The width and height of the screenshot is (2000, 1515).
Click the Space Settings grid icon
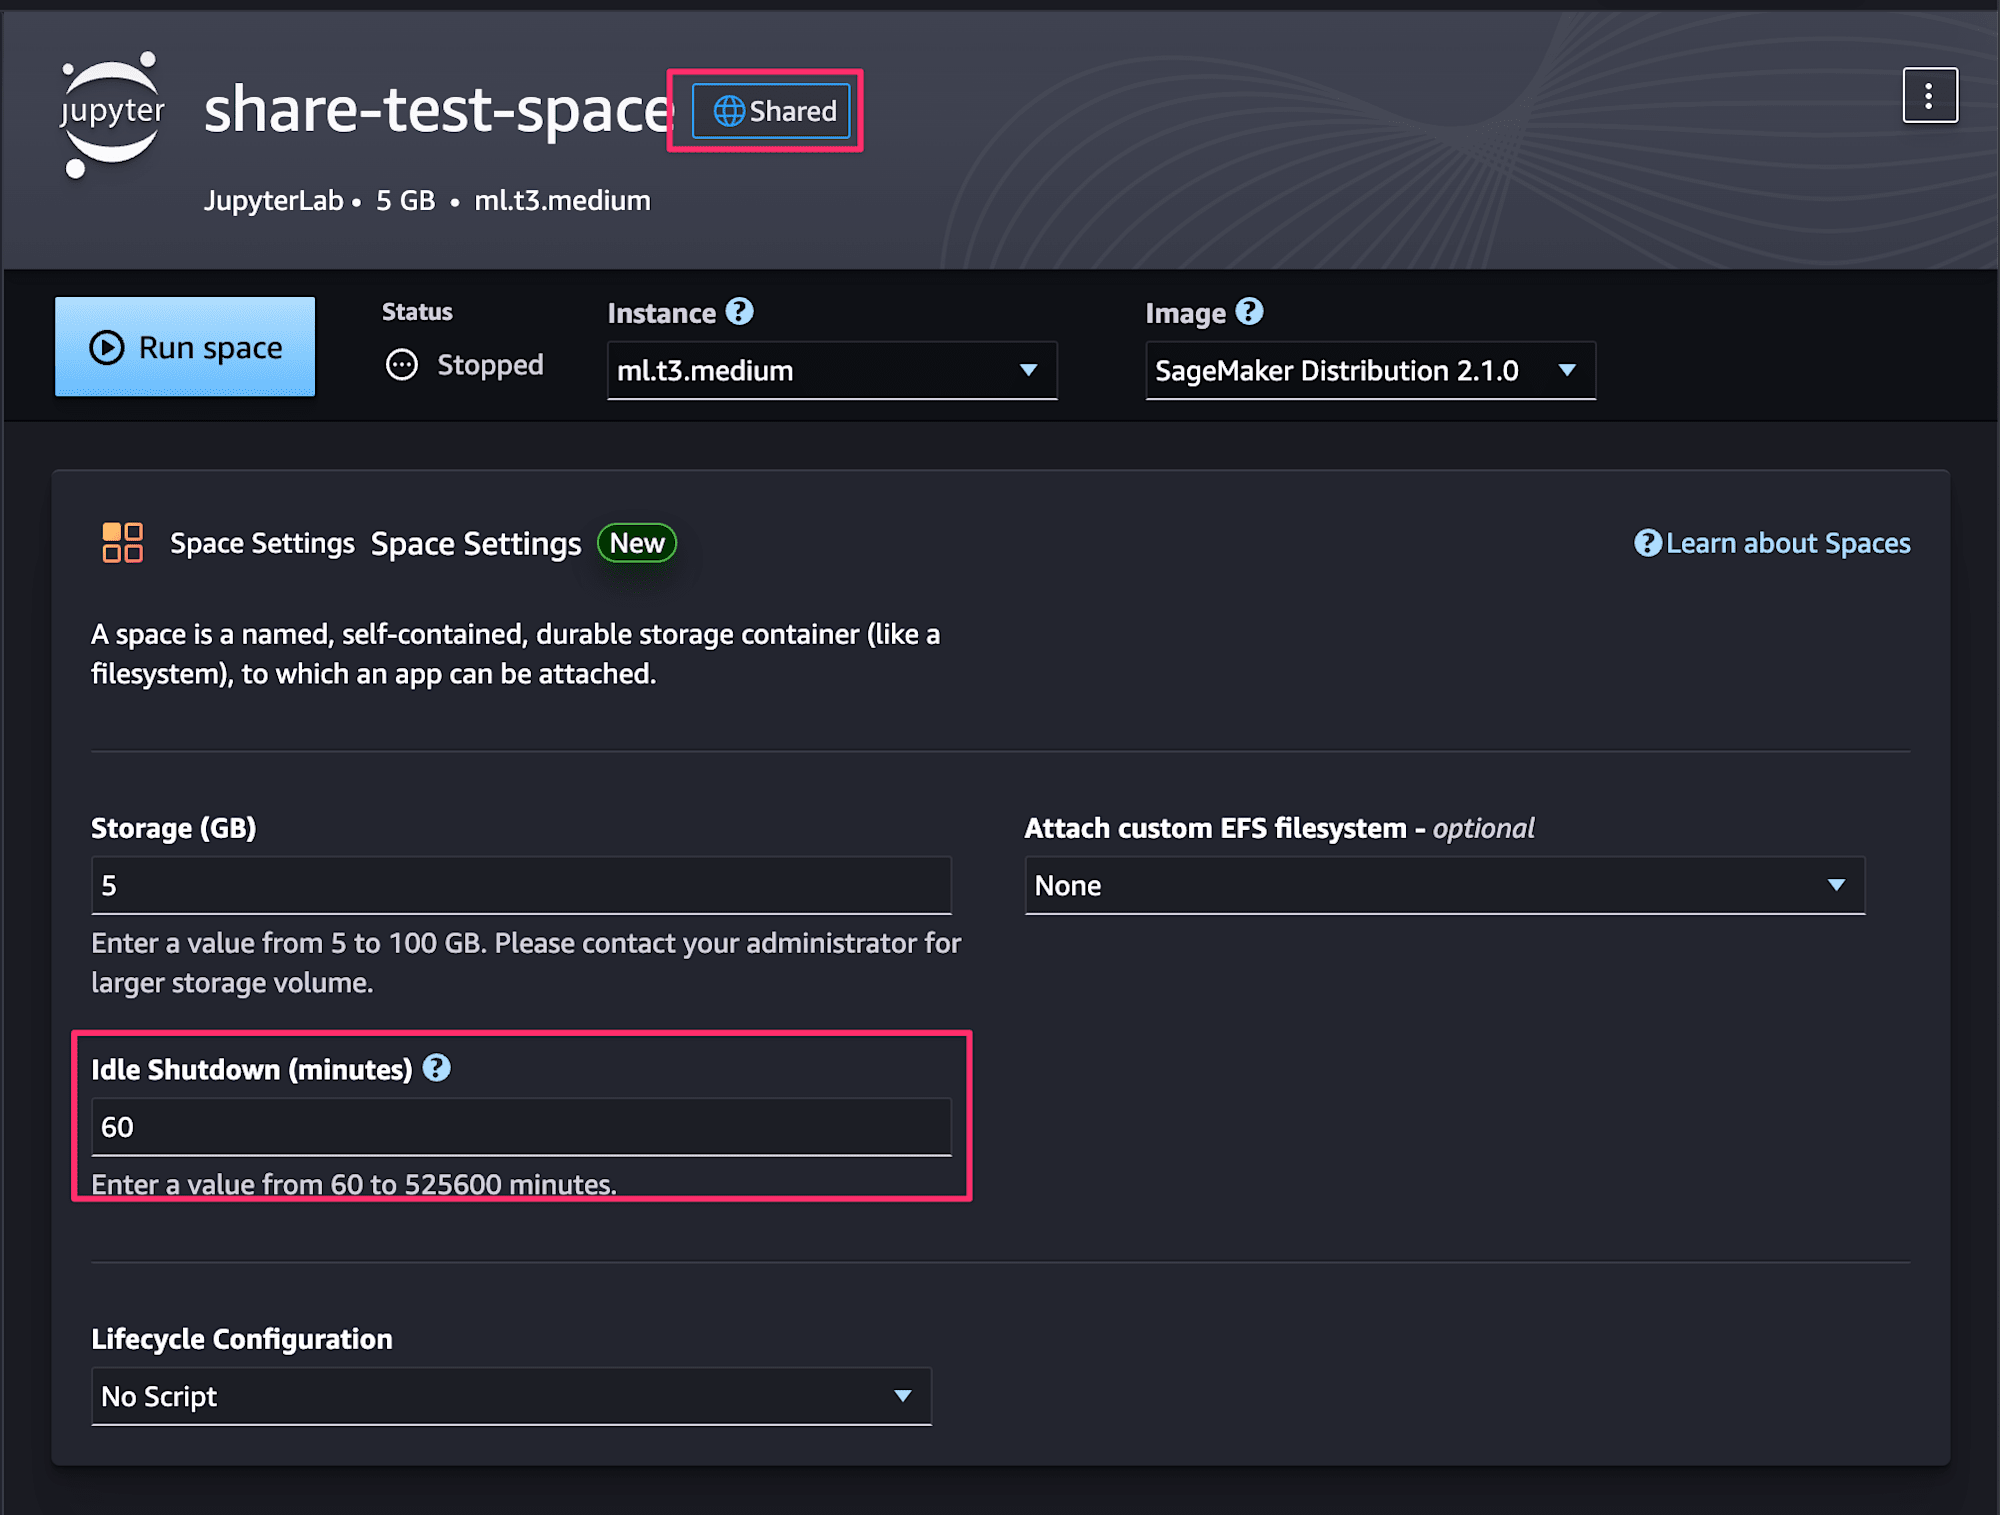122,543
